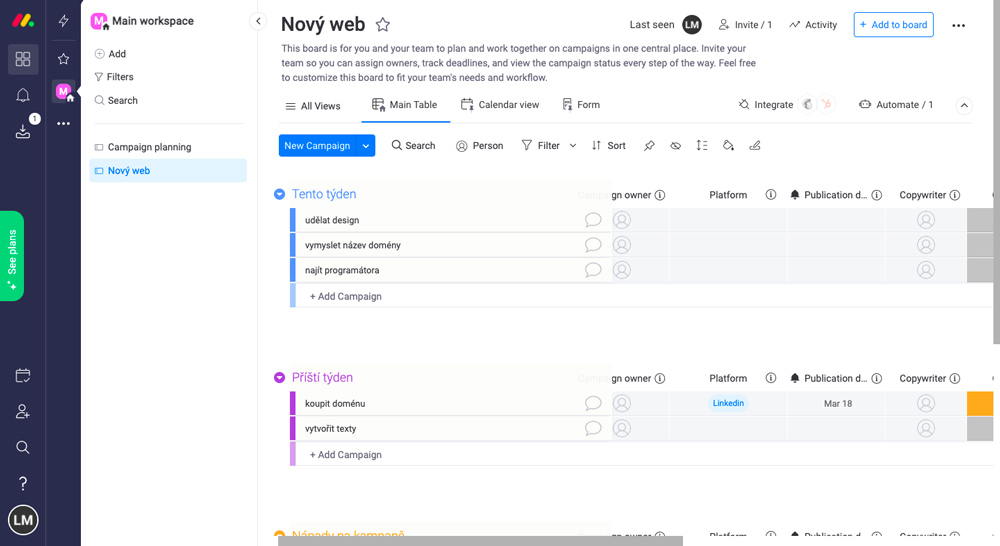Open the notifications bell in sidebar
This screenshot has width=1000, height=546.
pos(23,95)
